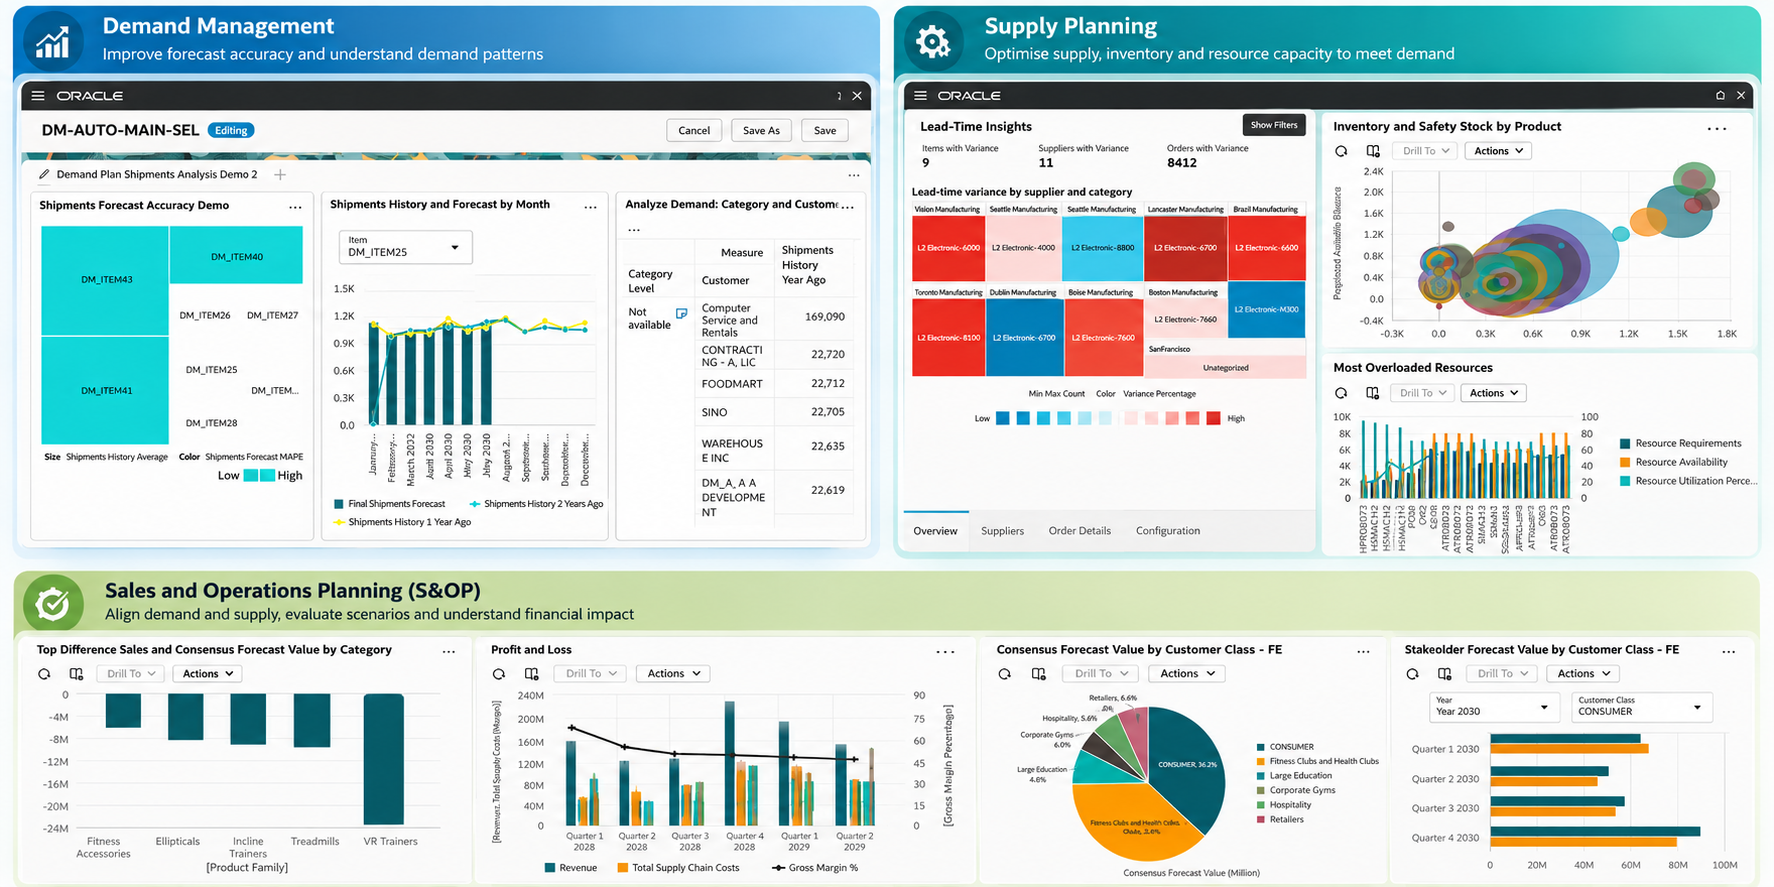Click the icon left of Drill To in Most Overloaded Resources
The width and height of the screenshot is (1774, 887).
(x=1372, y=393)
